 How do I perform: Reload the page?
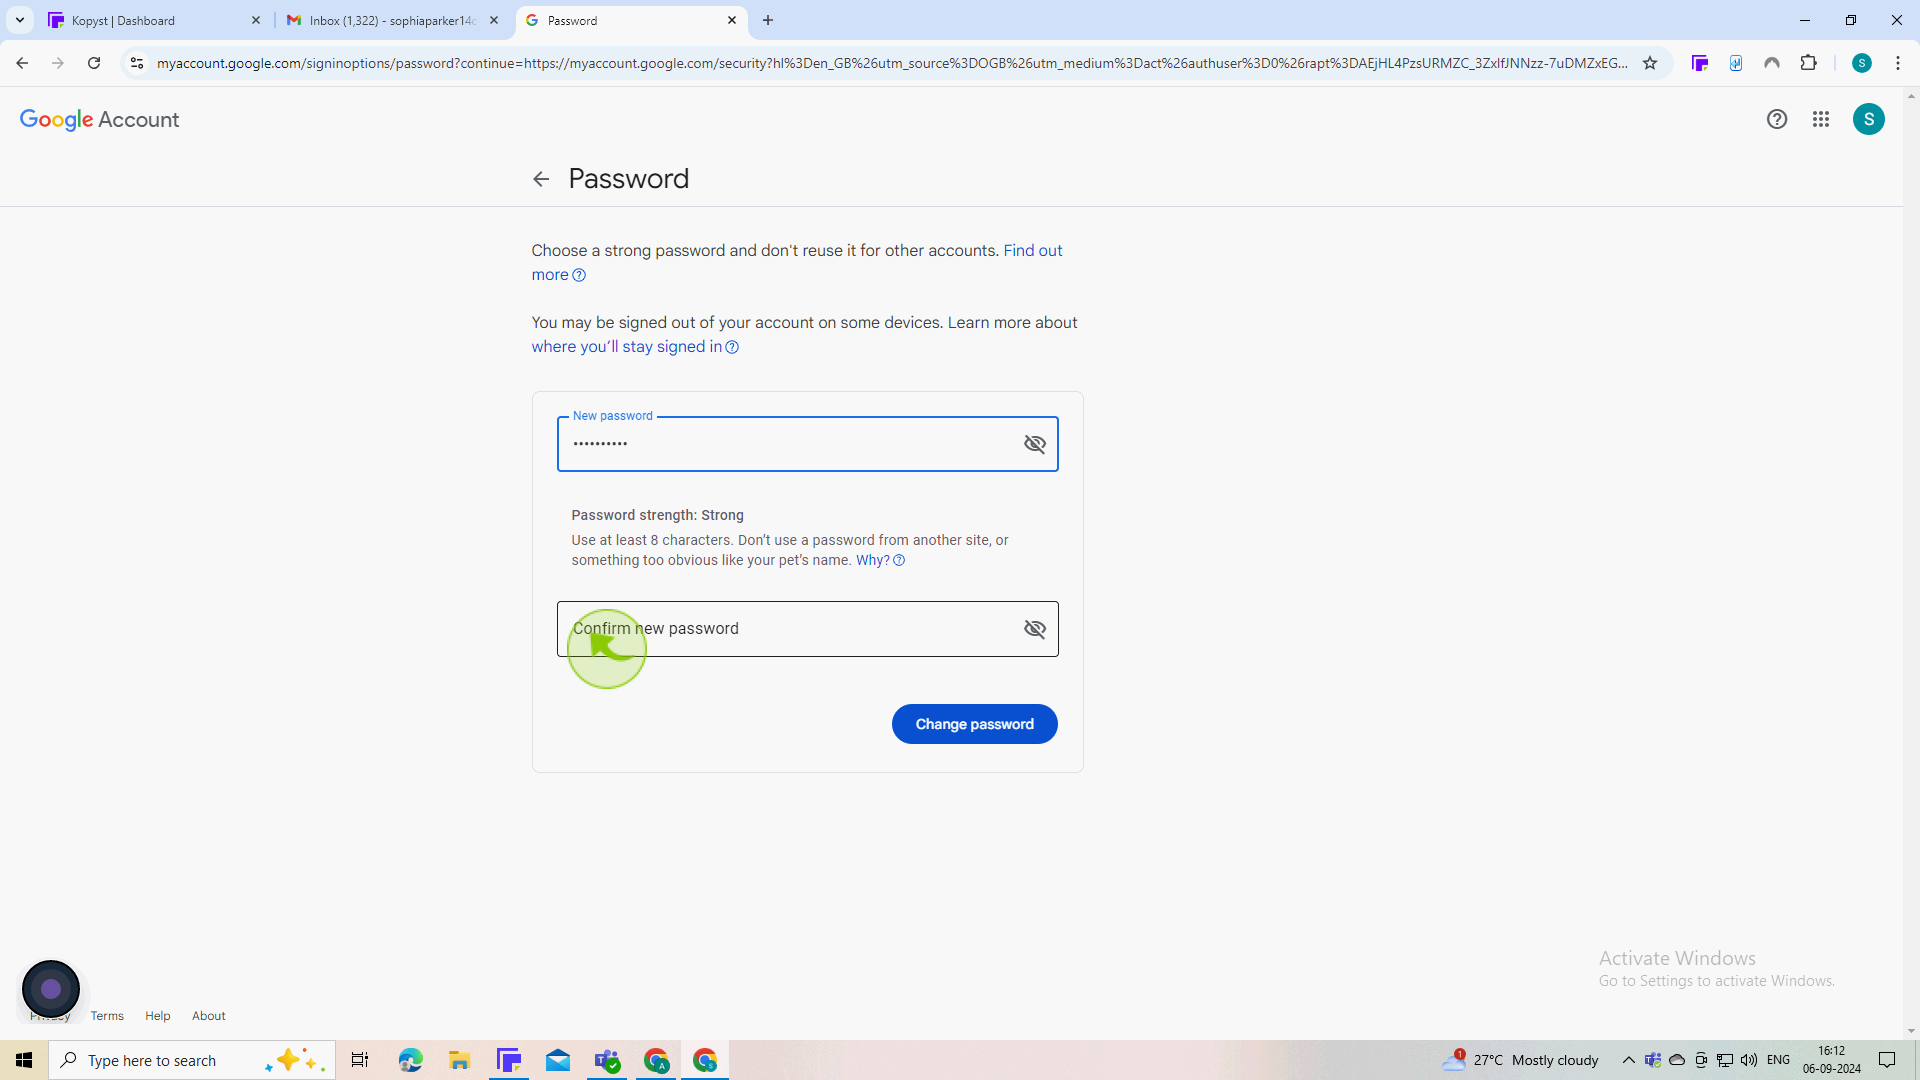(94, 63)
